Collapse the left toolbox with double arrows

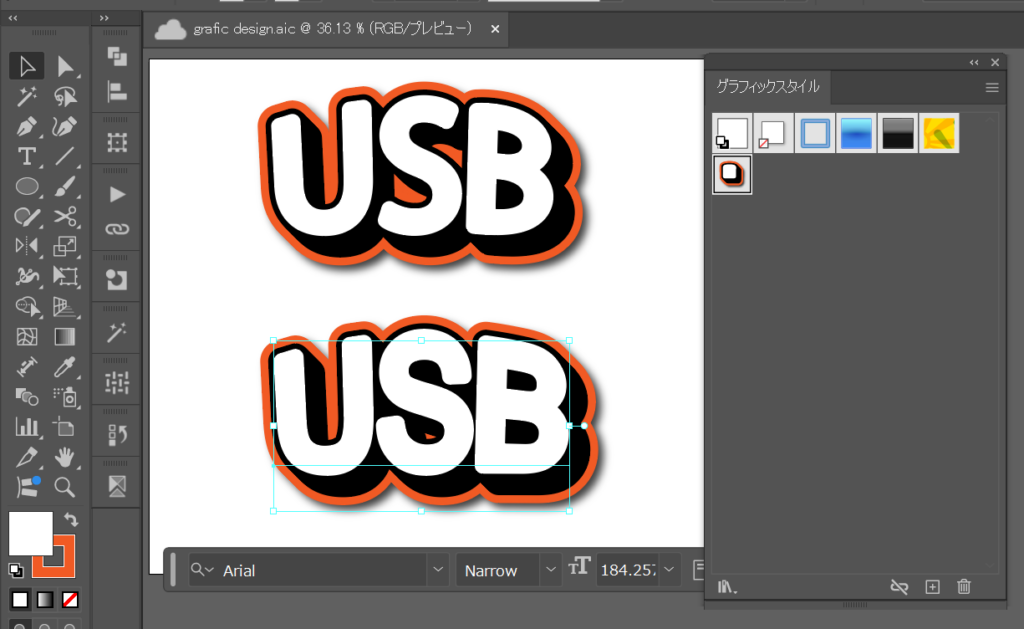[x=13, y=18]
